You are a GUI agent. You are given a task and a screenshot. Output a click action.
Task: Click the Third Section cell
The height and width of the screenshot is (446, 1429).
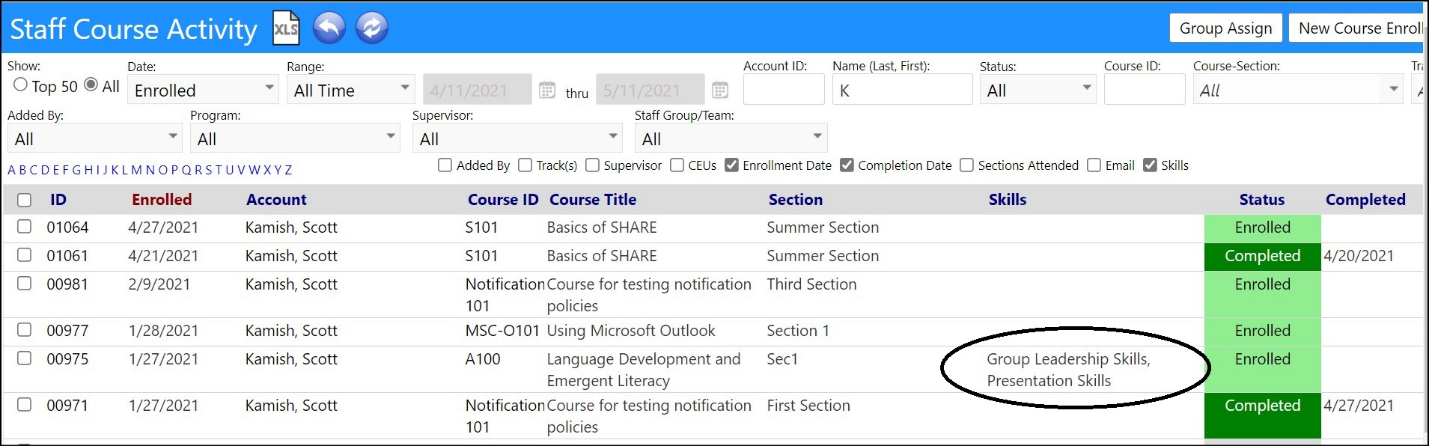811,284
